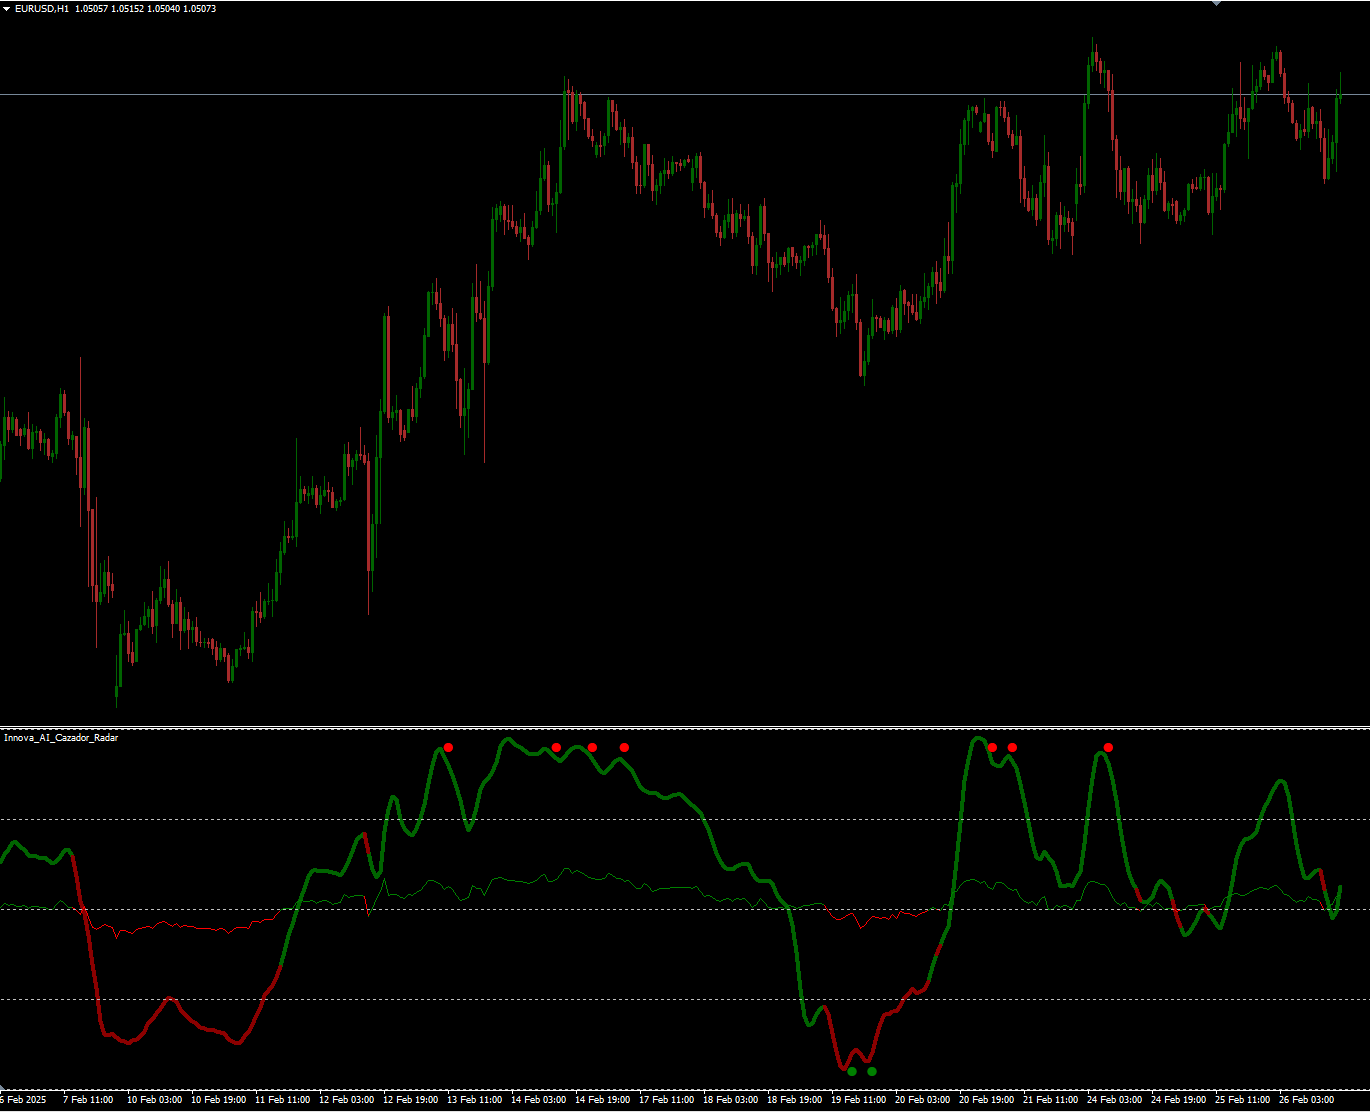1370x1112 pixels.
Task: Click the first red signal dot near 13 Feb
Action: tap(448, 747)
